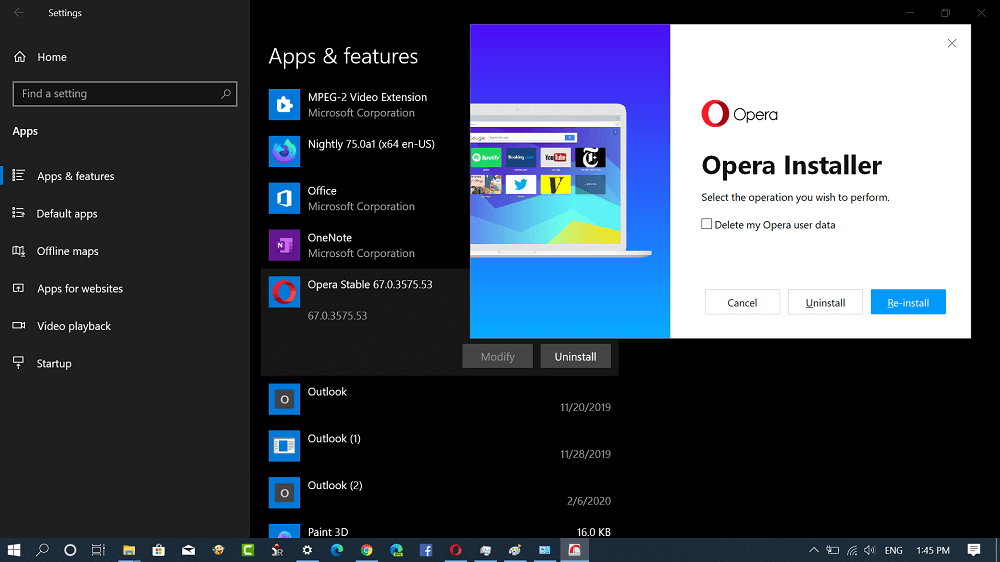
Task: Click the Outlook app icon dated 11/20/2019
Action: (x=284, y=399)
